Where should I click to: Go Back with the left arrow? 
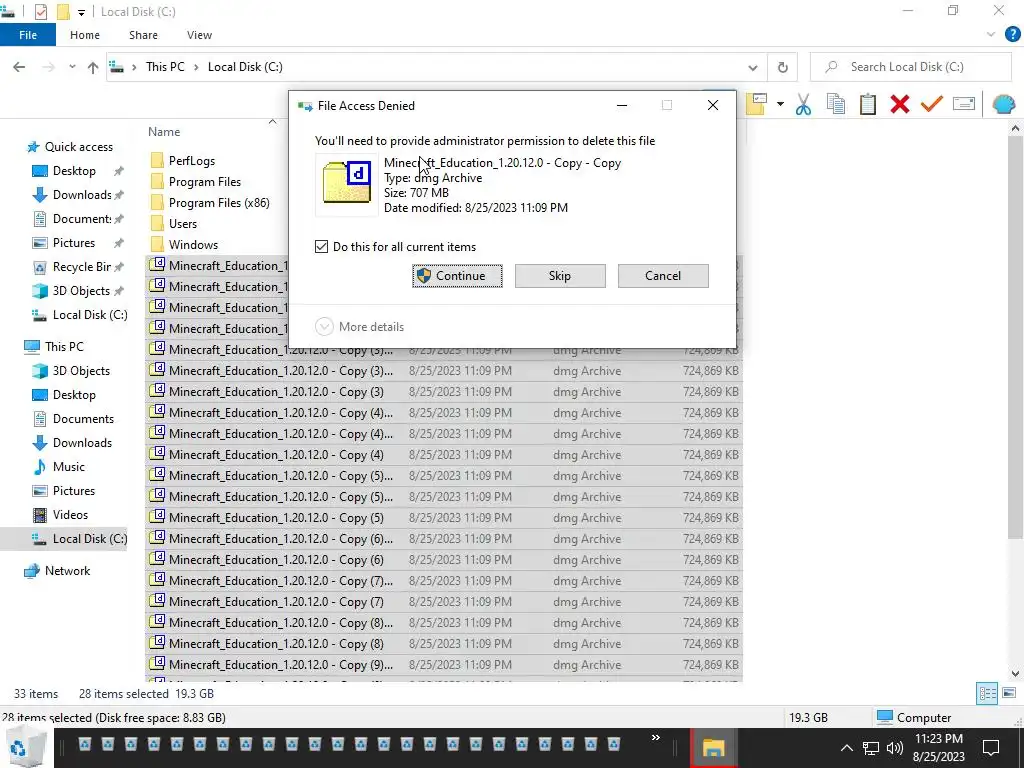(19, 67)
